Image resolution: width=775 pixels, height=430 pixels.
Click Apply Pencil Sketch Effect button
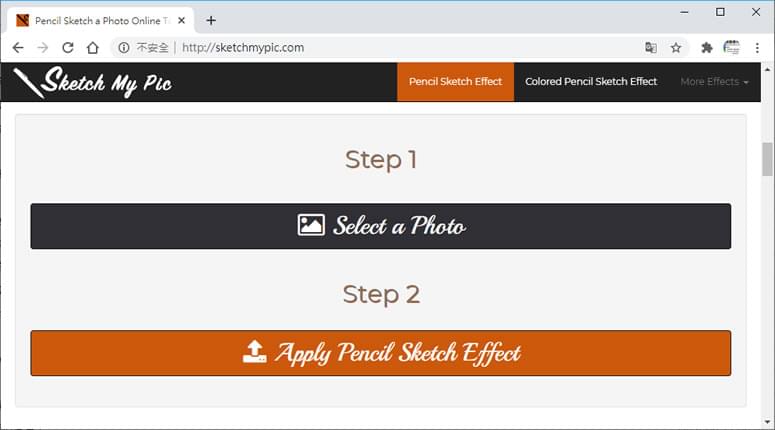(x=381, y=353)
